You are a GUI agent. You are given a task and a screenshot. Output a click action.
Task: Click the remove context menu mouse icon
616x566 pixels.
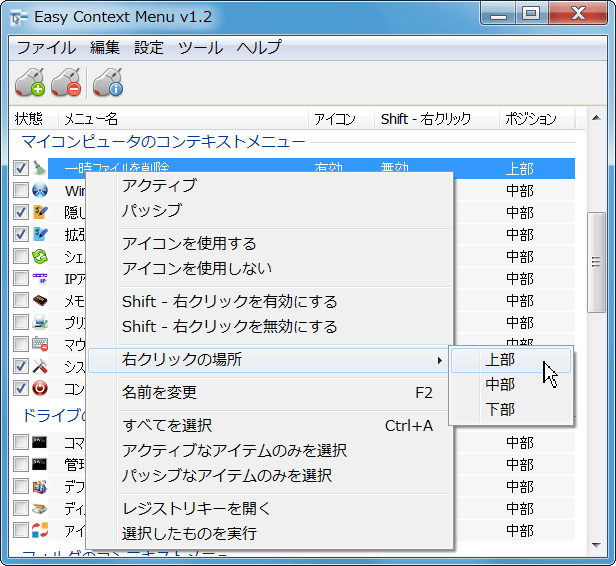coord(66,82)
